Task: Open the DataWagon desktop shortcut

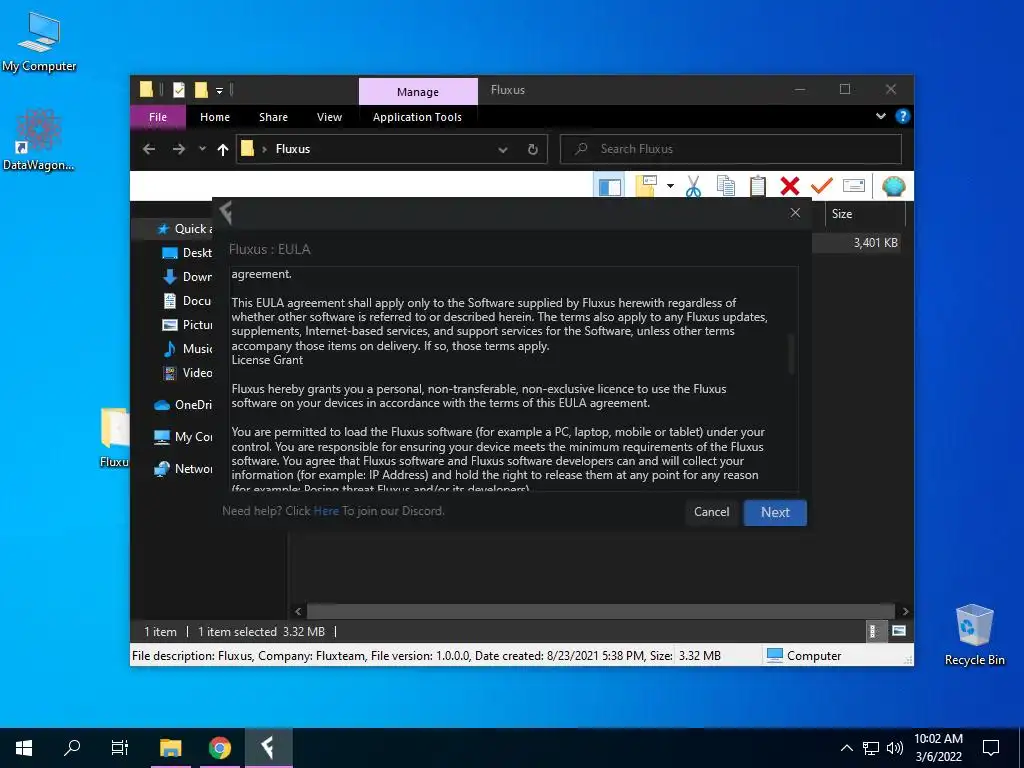Action: (x=38, y=140)
